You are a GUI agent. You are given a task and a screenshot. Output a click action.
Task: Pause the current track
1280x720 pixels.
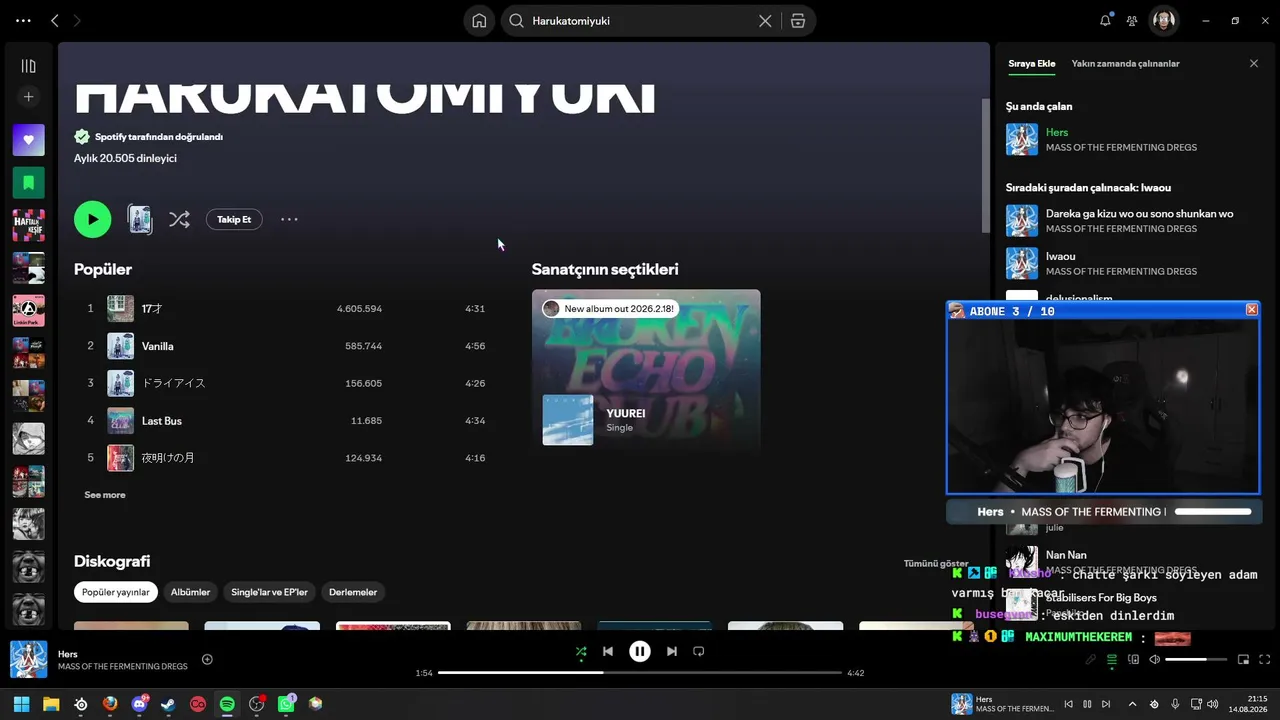coord(640,651)
